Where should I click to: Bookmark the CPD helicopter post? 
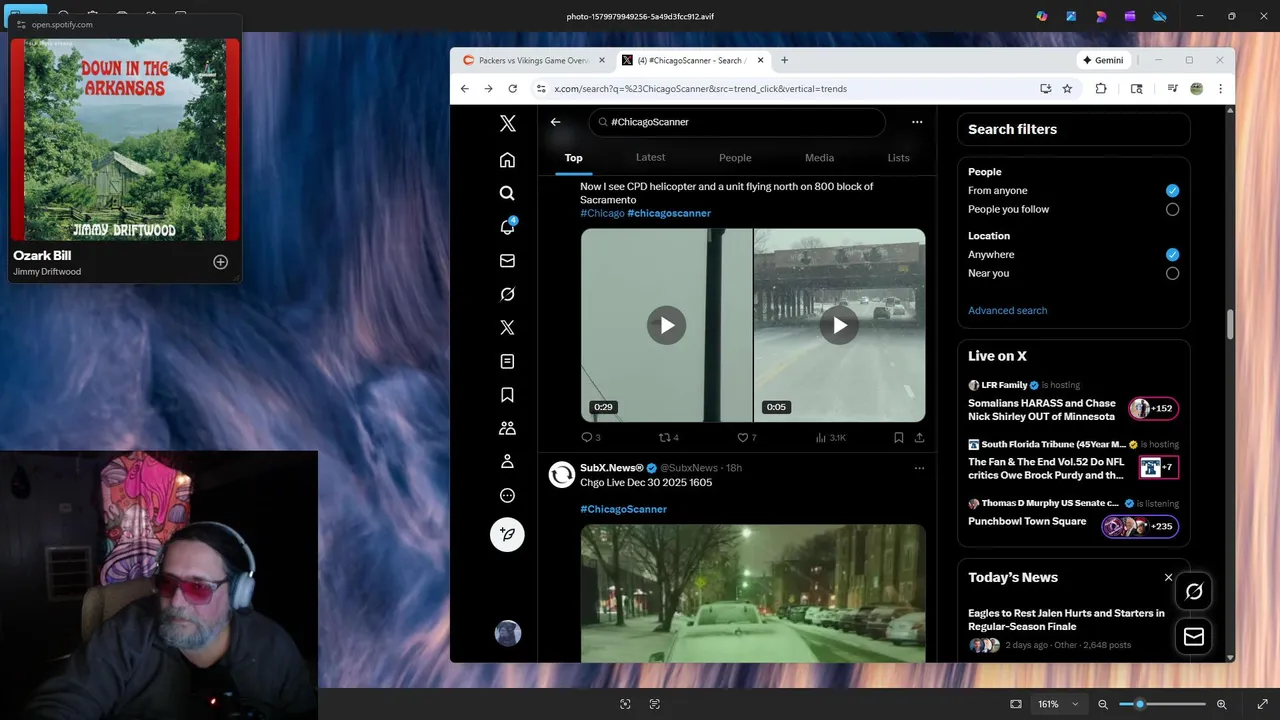tap(898, 437)
